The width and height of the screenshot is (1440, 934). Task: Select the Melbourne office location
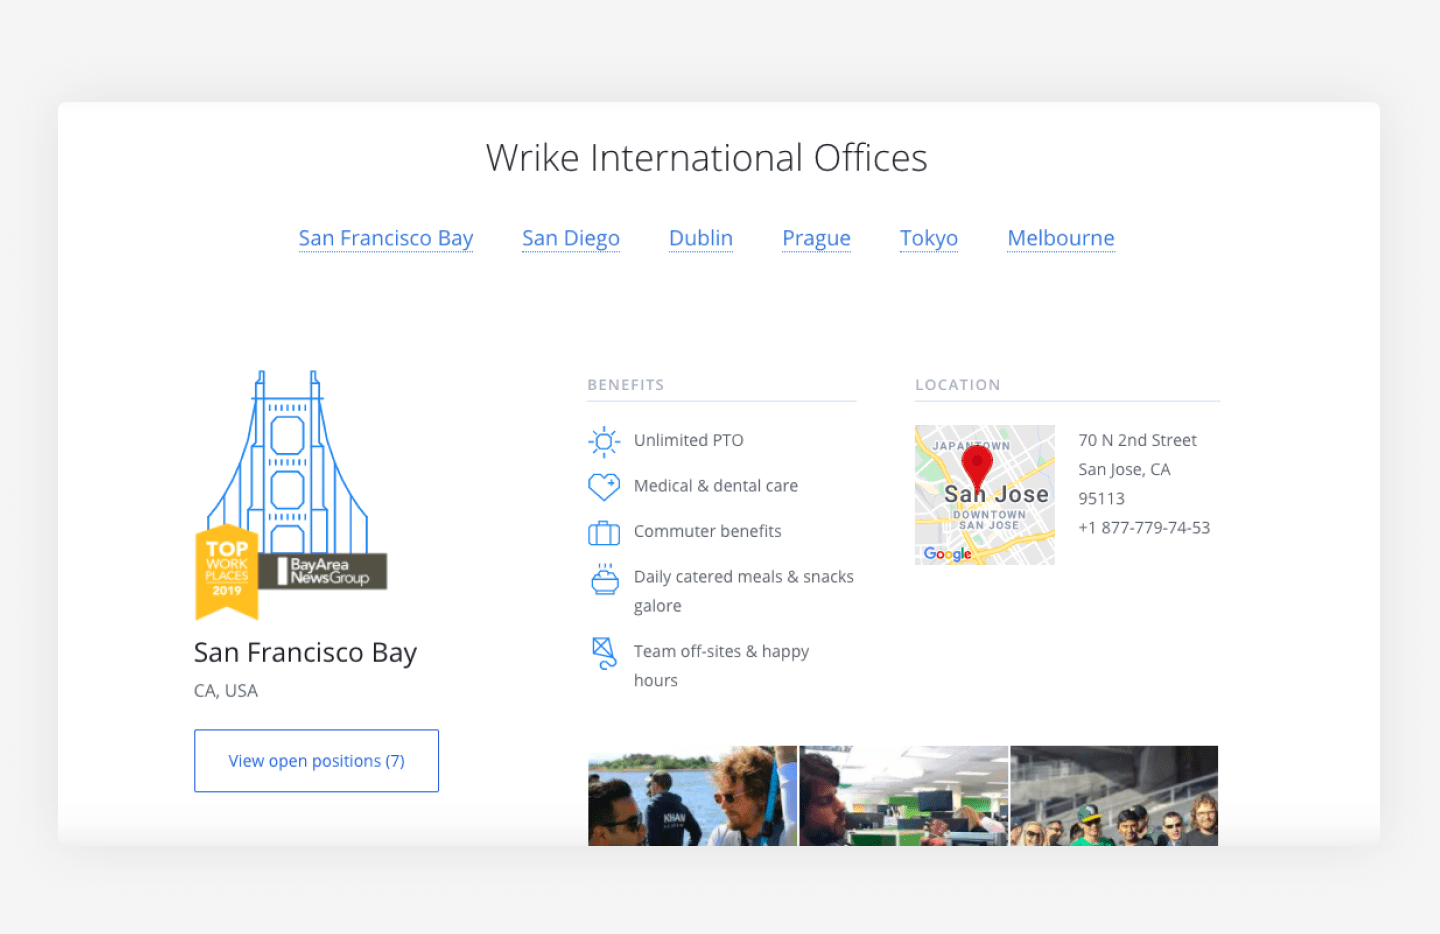pos(1060,238)
